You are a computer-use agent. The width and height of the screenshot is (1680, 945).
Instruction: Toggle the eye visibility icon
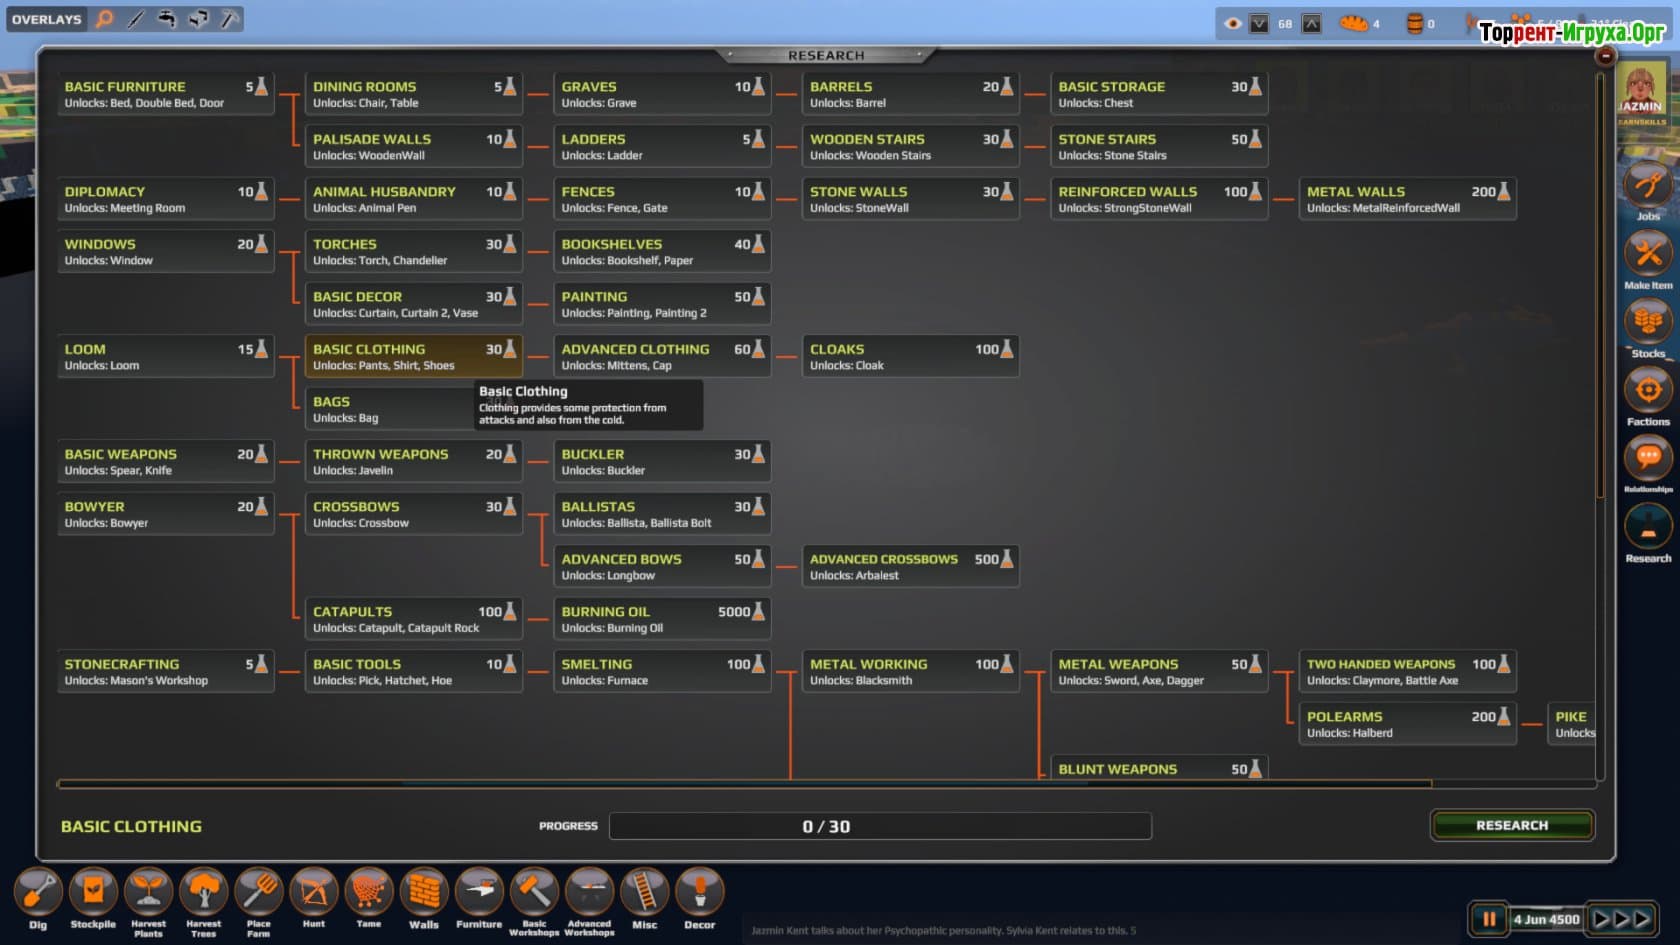[1233, 23]
